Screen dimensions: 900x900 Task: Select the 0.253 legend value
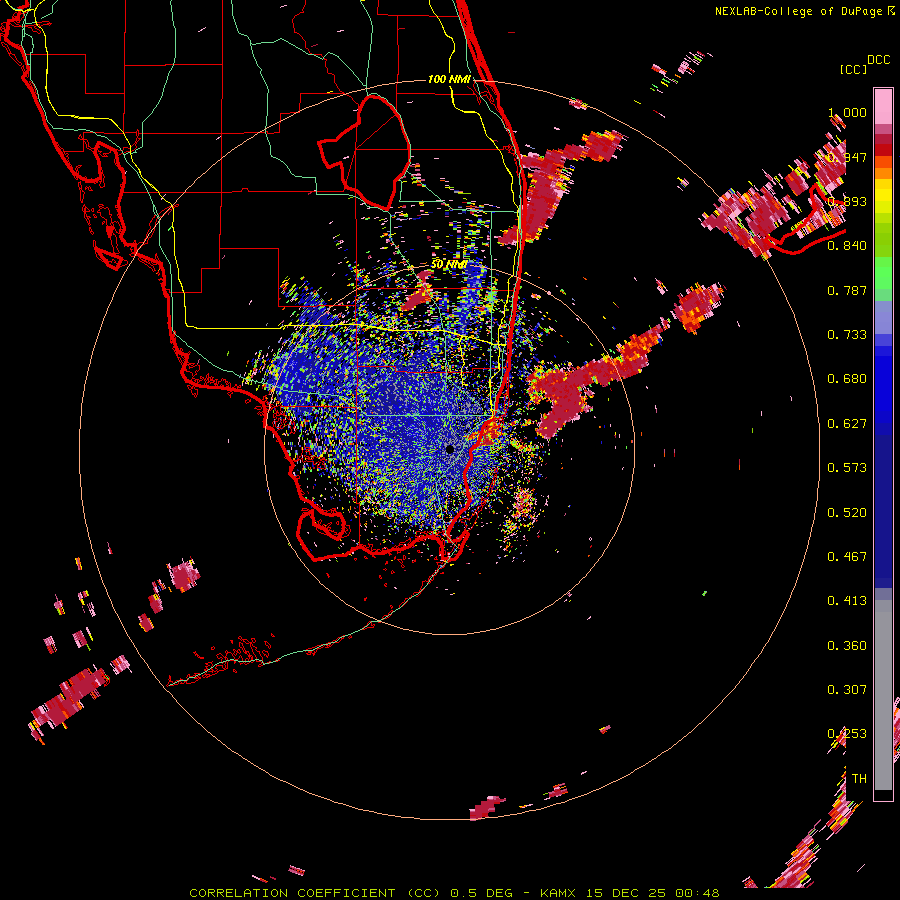[x=847, y=734]
